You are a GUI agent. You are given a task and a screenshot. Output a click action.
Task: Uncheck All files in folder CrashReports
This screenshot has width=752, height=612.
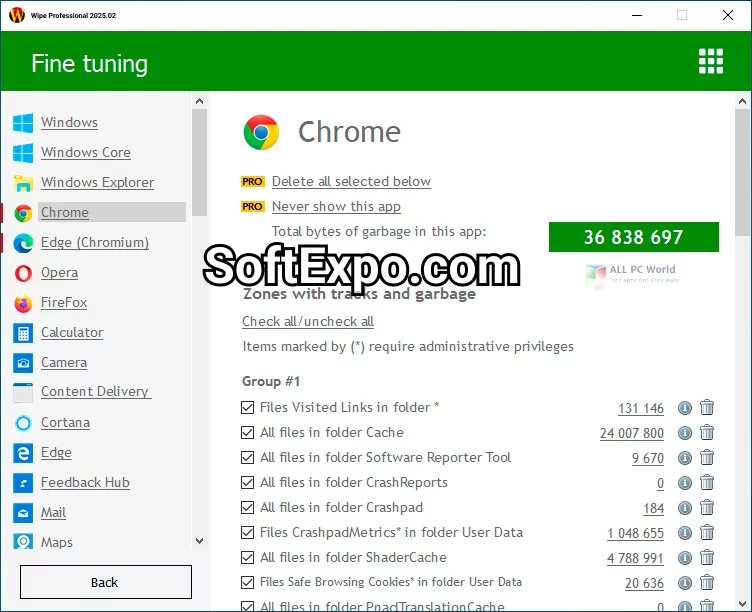point(247,483)
